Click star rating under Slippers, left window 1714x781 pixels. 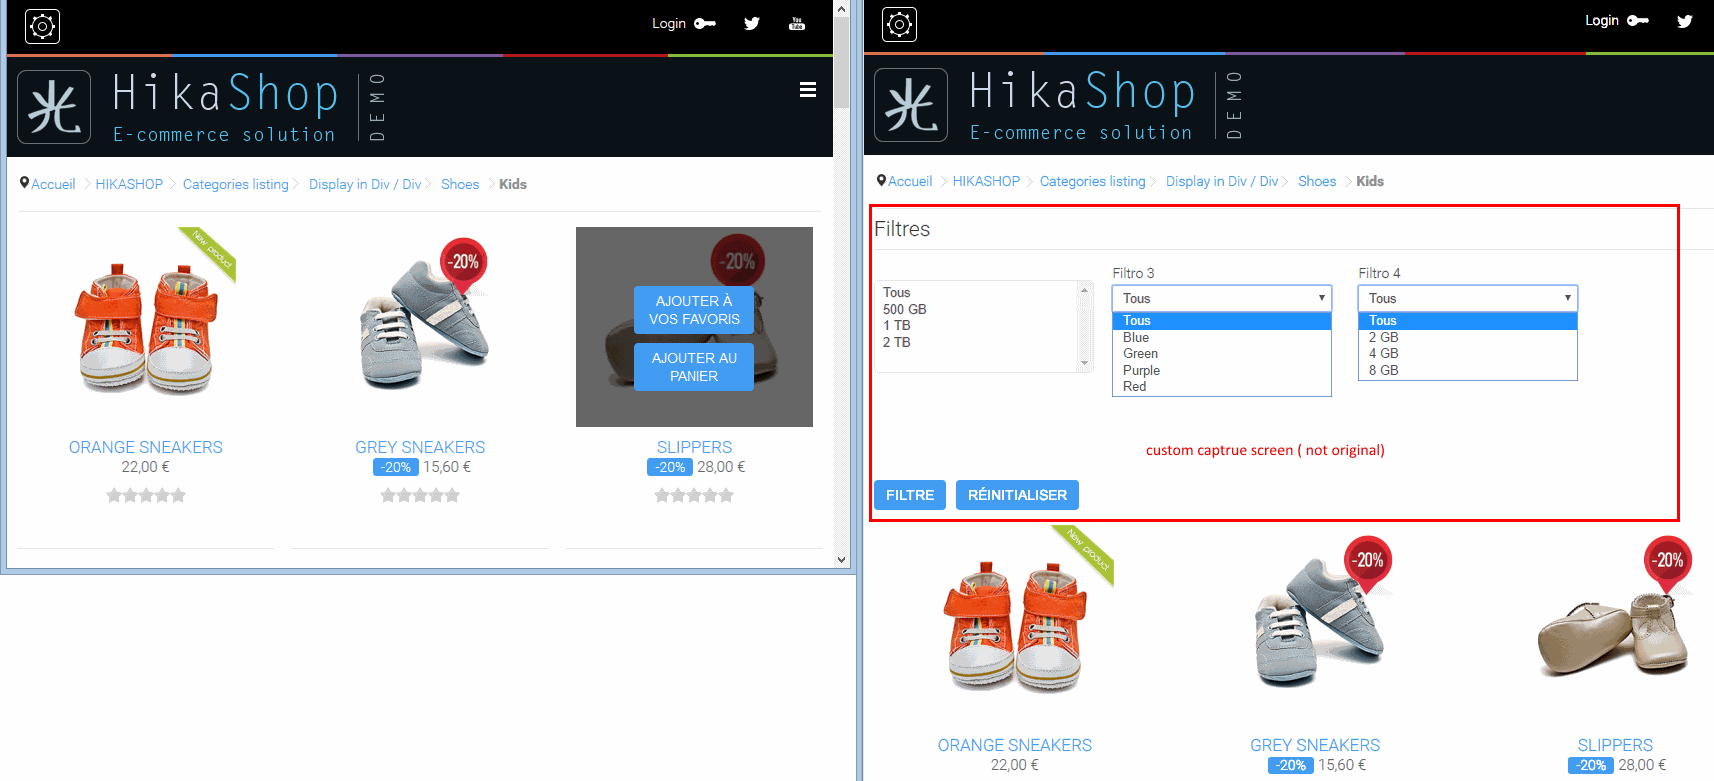pos(694,495)
